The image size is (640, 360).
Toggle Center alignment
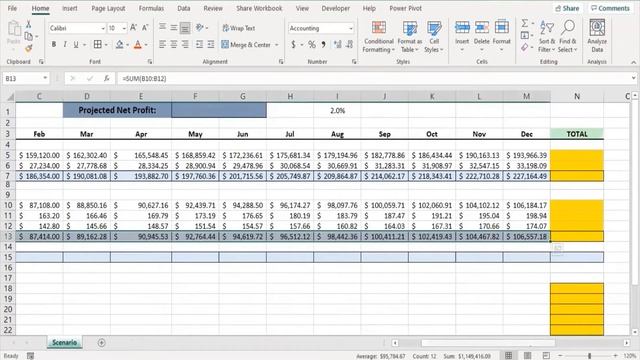click(x=173, y=44)
